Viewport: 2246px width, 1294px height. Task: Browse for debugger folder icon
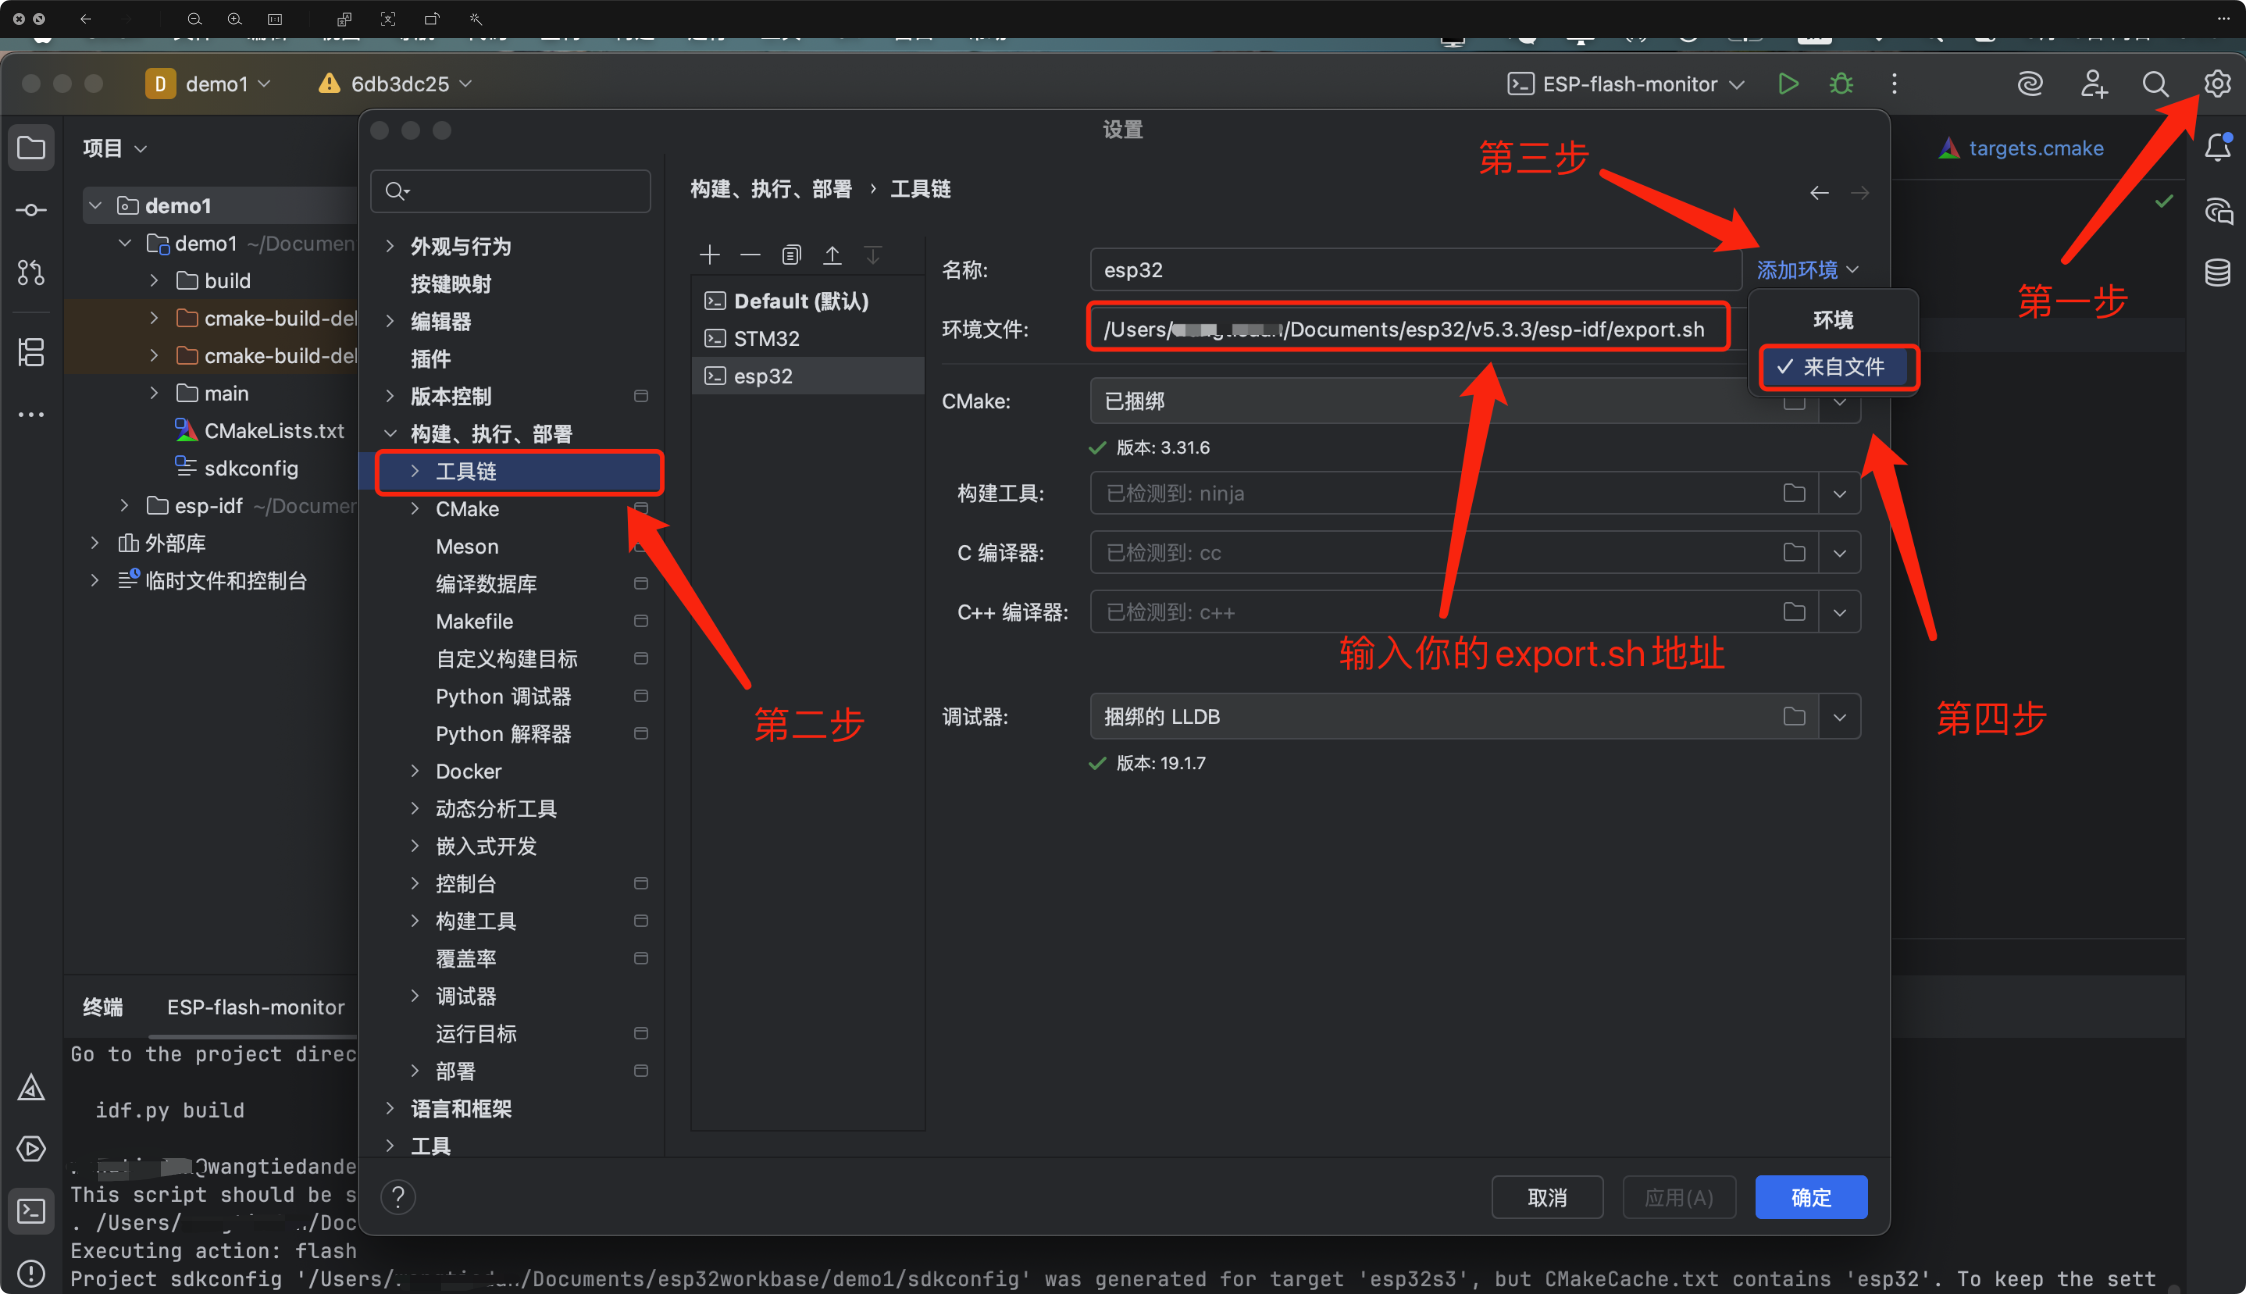[1794, 716]
